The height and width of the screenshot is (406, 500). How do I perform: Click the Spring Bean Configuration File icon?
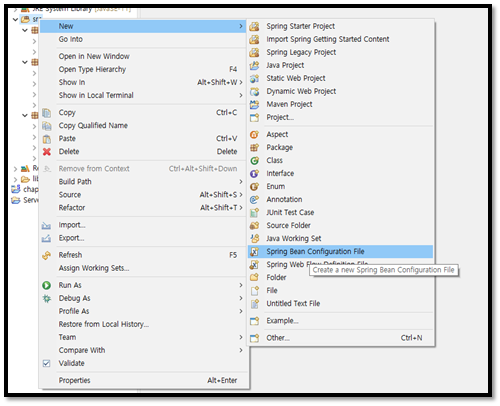tap(254, 251)
